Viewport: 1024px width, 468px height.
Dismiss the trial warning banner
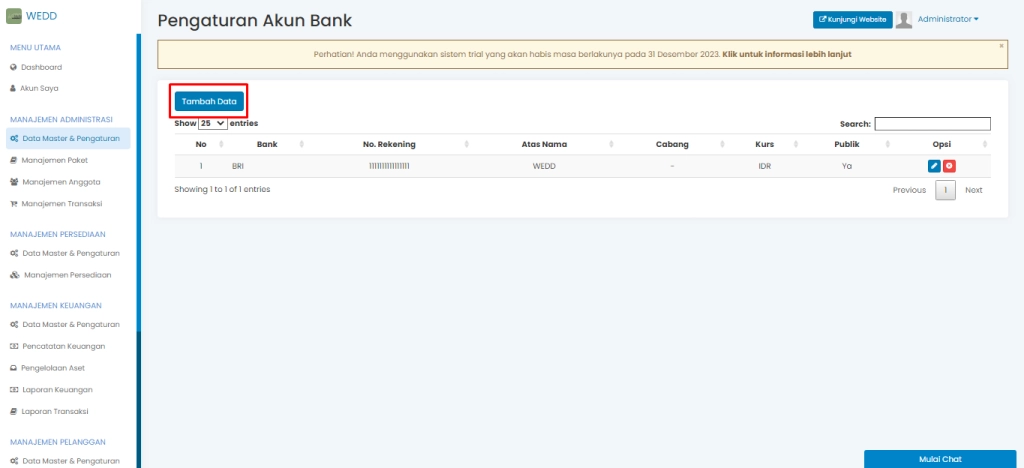[1001, 46]
